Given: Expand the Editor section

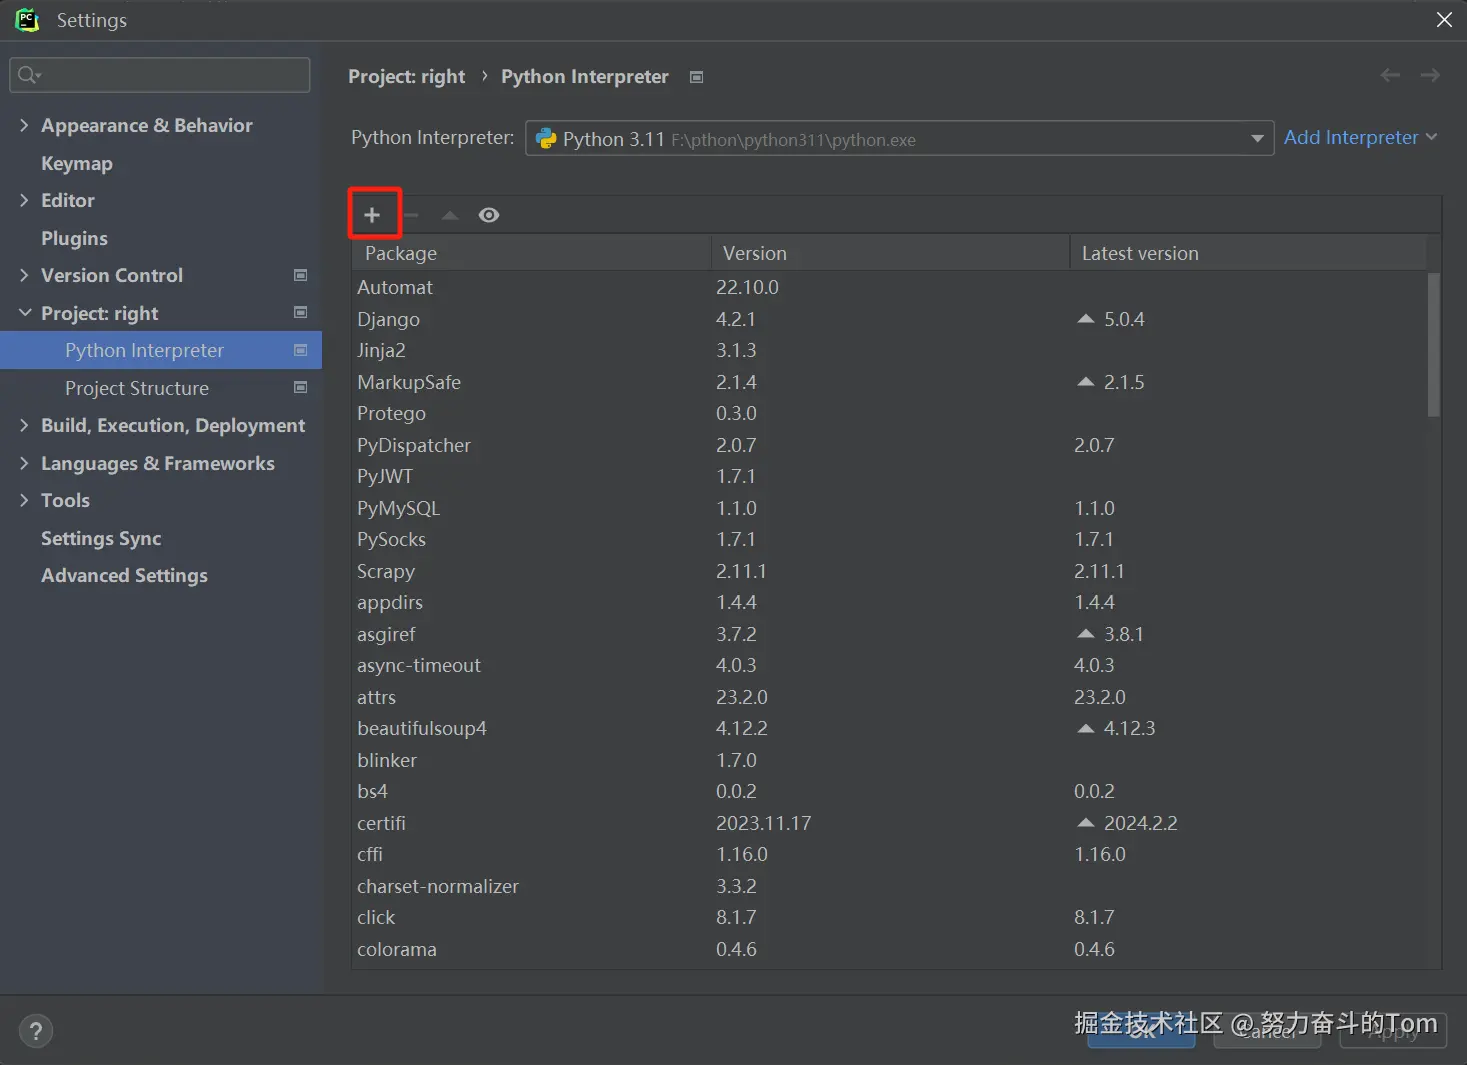Looking at the screenshot, I should (x=24, y=200).
